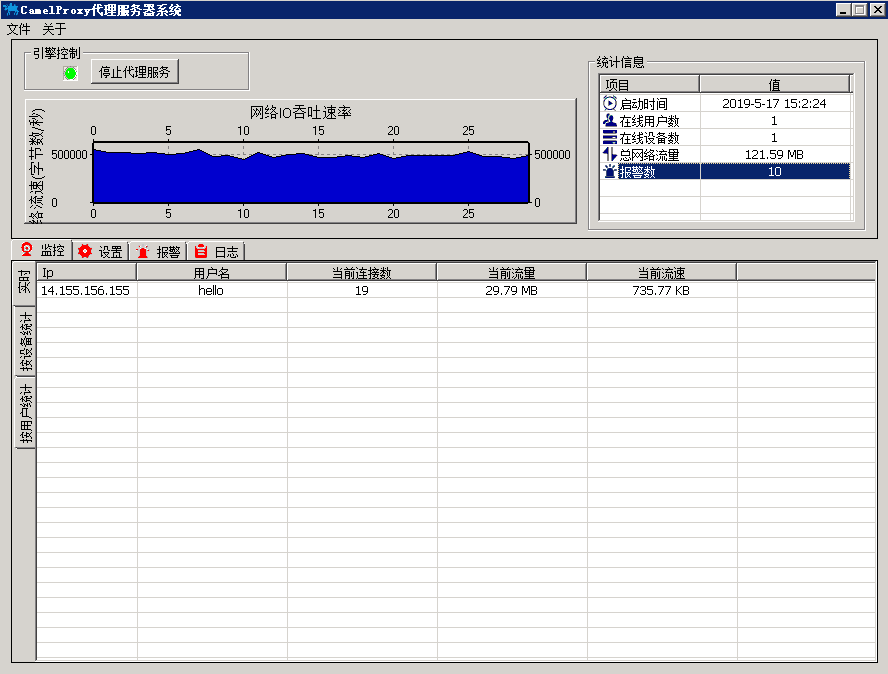Select the 实时 vertical tab
Viewport: 888px width, 674px height.
(24, 282)
